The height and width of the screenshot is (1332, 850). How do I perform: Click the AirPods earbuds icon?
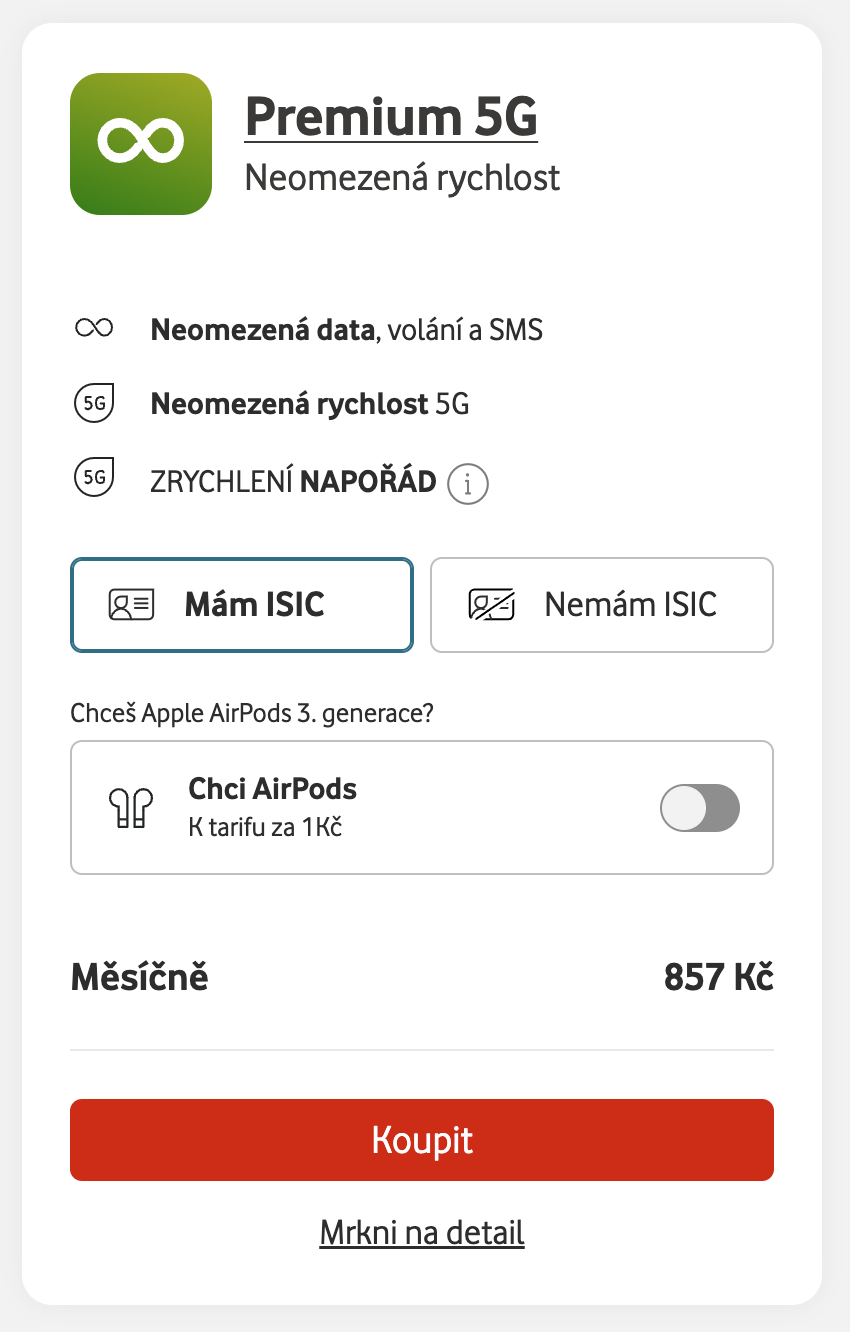pyautogui.click(x=130, y=808)
